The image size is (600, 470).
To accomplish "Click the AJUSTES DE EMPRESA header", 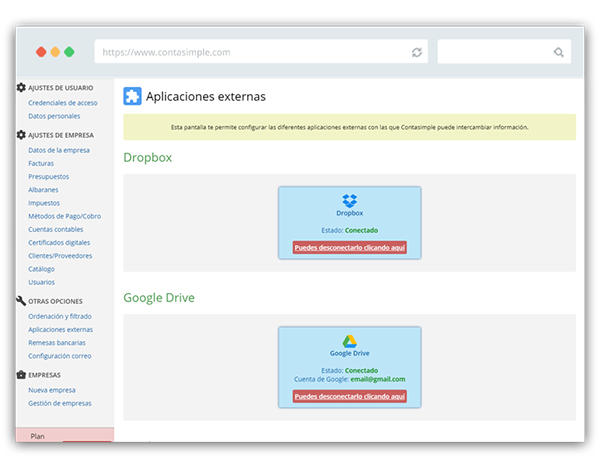I will pyautogui.click(x=61, y=135).
